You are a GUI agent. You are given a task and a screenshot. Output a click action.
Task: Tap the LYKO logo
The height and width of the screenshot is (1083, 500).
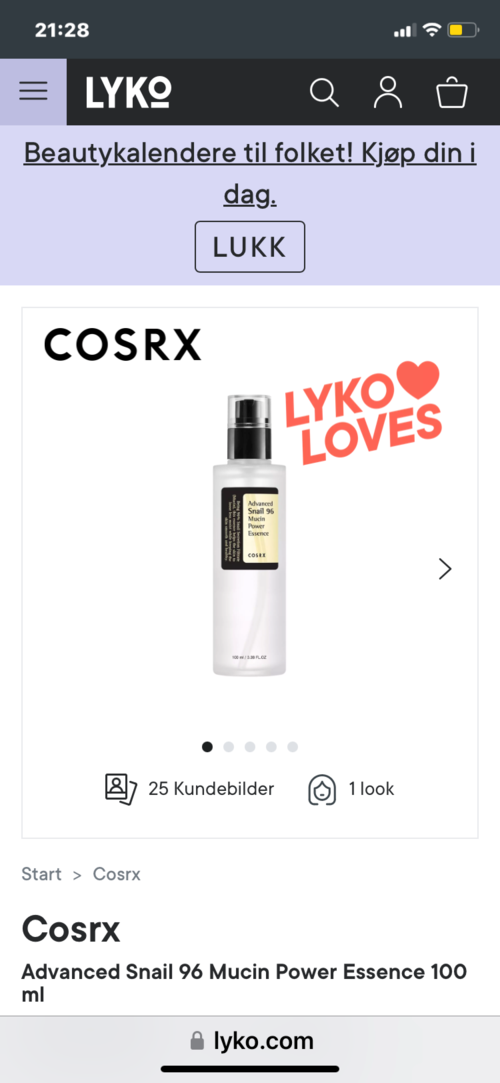pyautogui.click(x=128, y=92)
